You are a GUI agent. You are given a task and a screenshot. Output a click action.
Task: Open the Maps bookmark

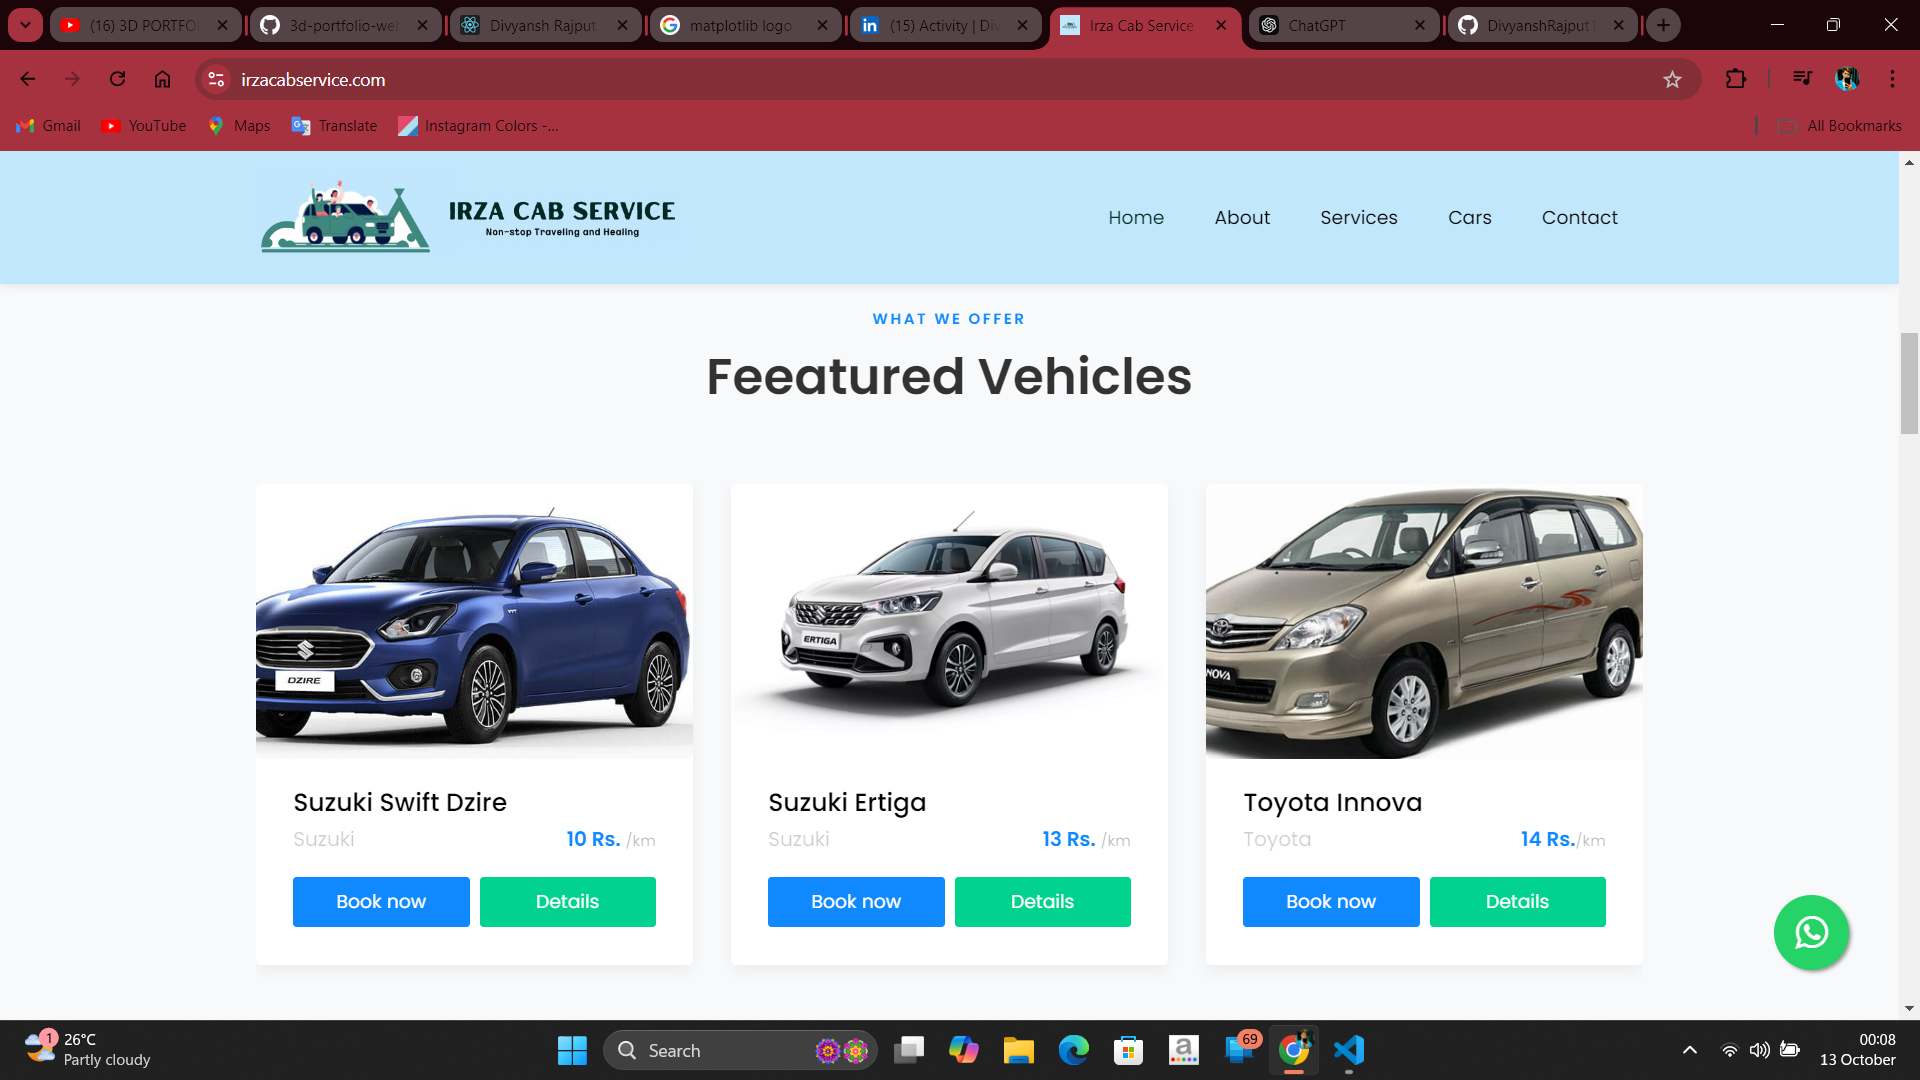pos(239,126)
